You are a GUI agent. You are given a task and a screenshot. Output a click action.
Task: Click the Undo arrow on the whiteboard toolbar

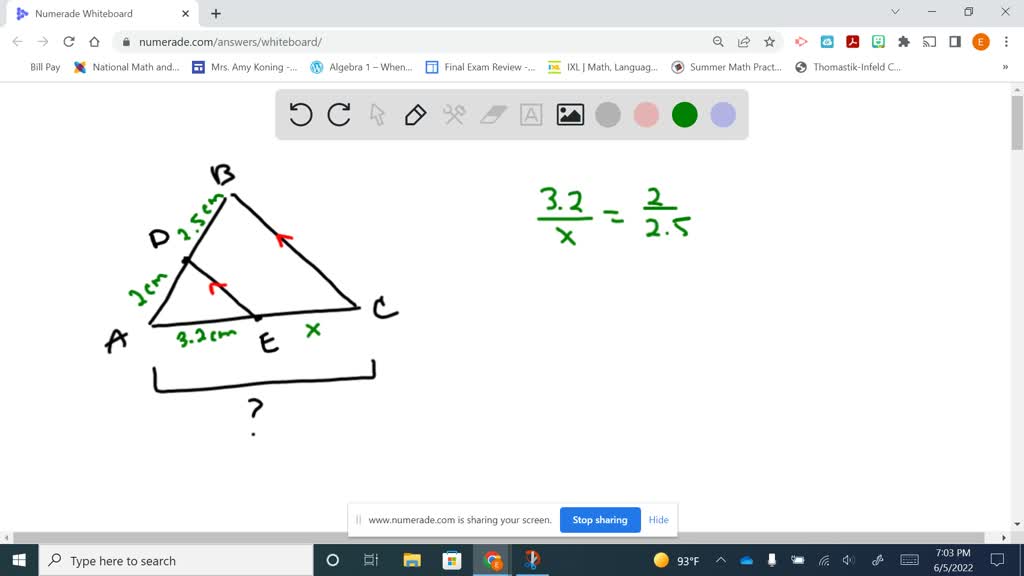[x=300, y=114]
